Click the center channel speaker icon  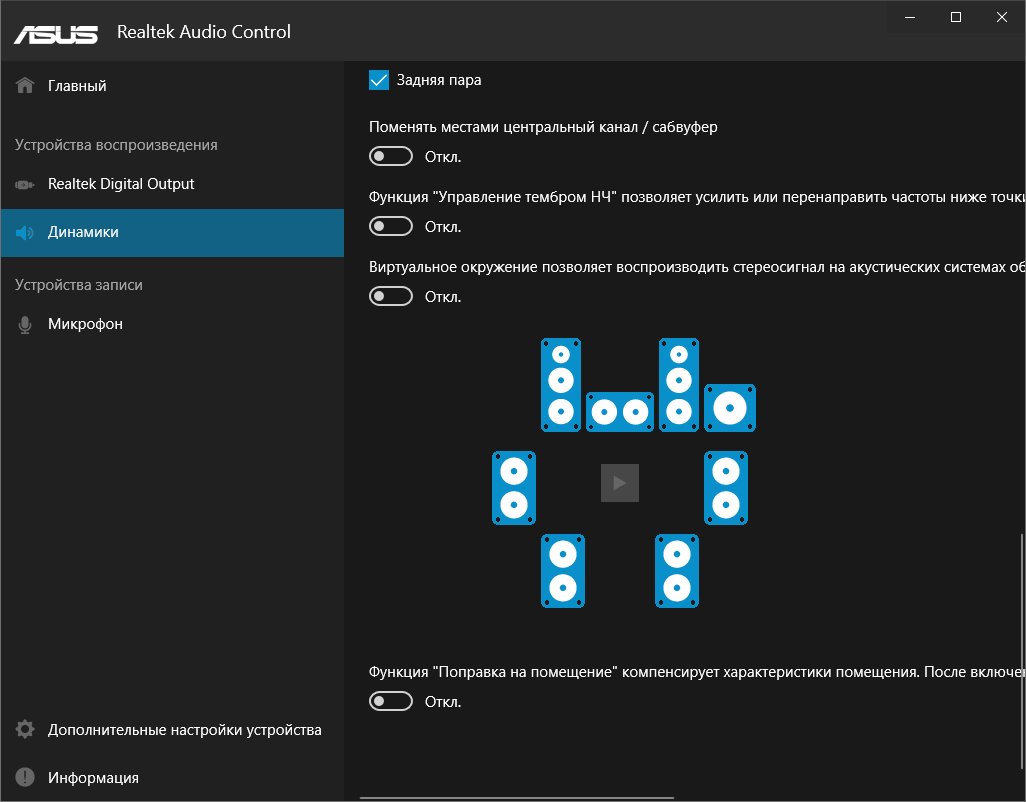click(620, 411)
